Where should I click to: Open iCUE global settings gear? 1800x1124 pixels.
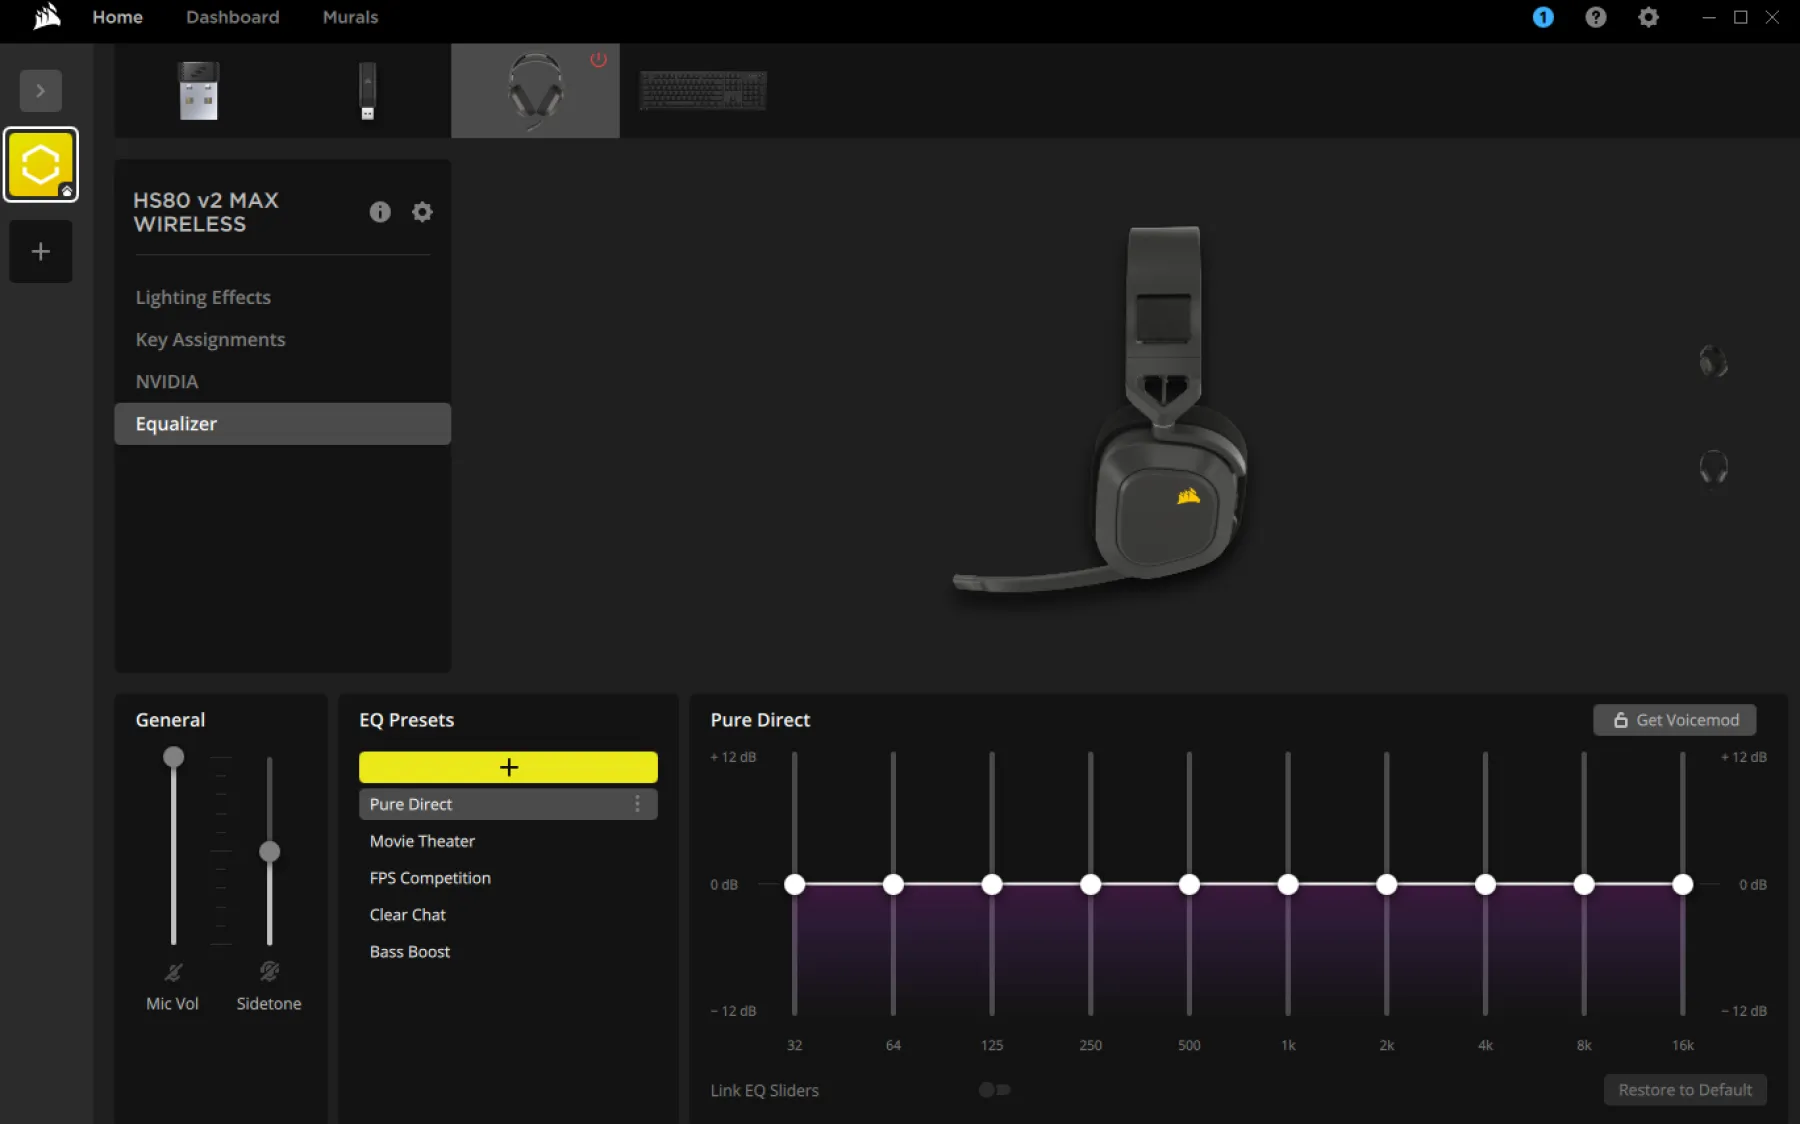pos(1648,17)
